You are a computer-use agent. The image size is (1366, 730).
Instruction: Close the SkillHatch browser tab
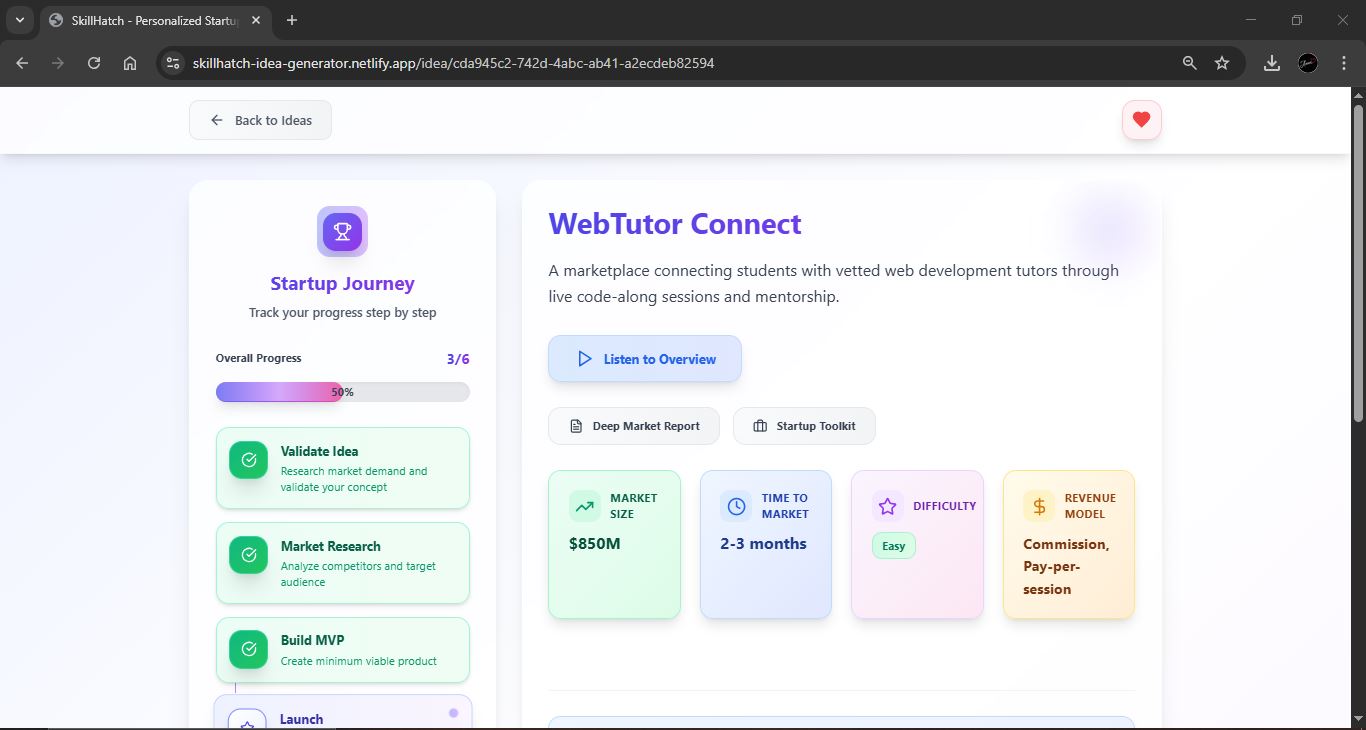point(256,20)
